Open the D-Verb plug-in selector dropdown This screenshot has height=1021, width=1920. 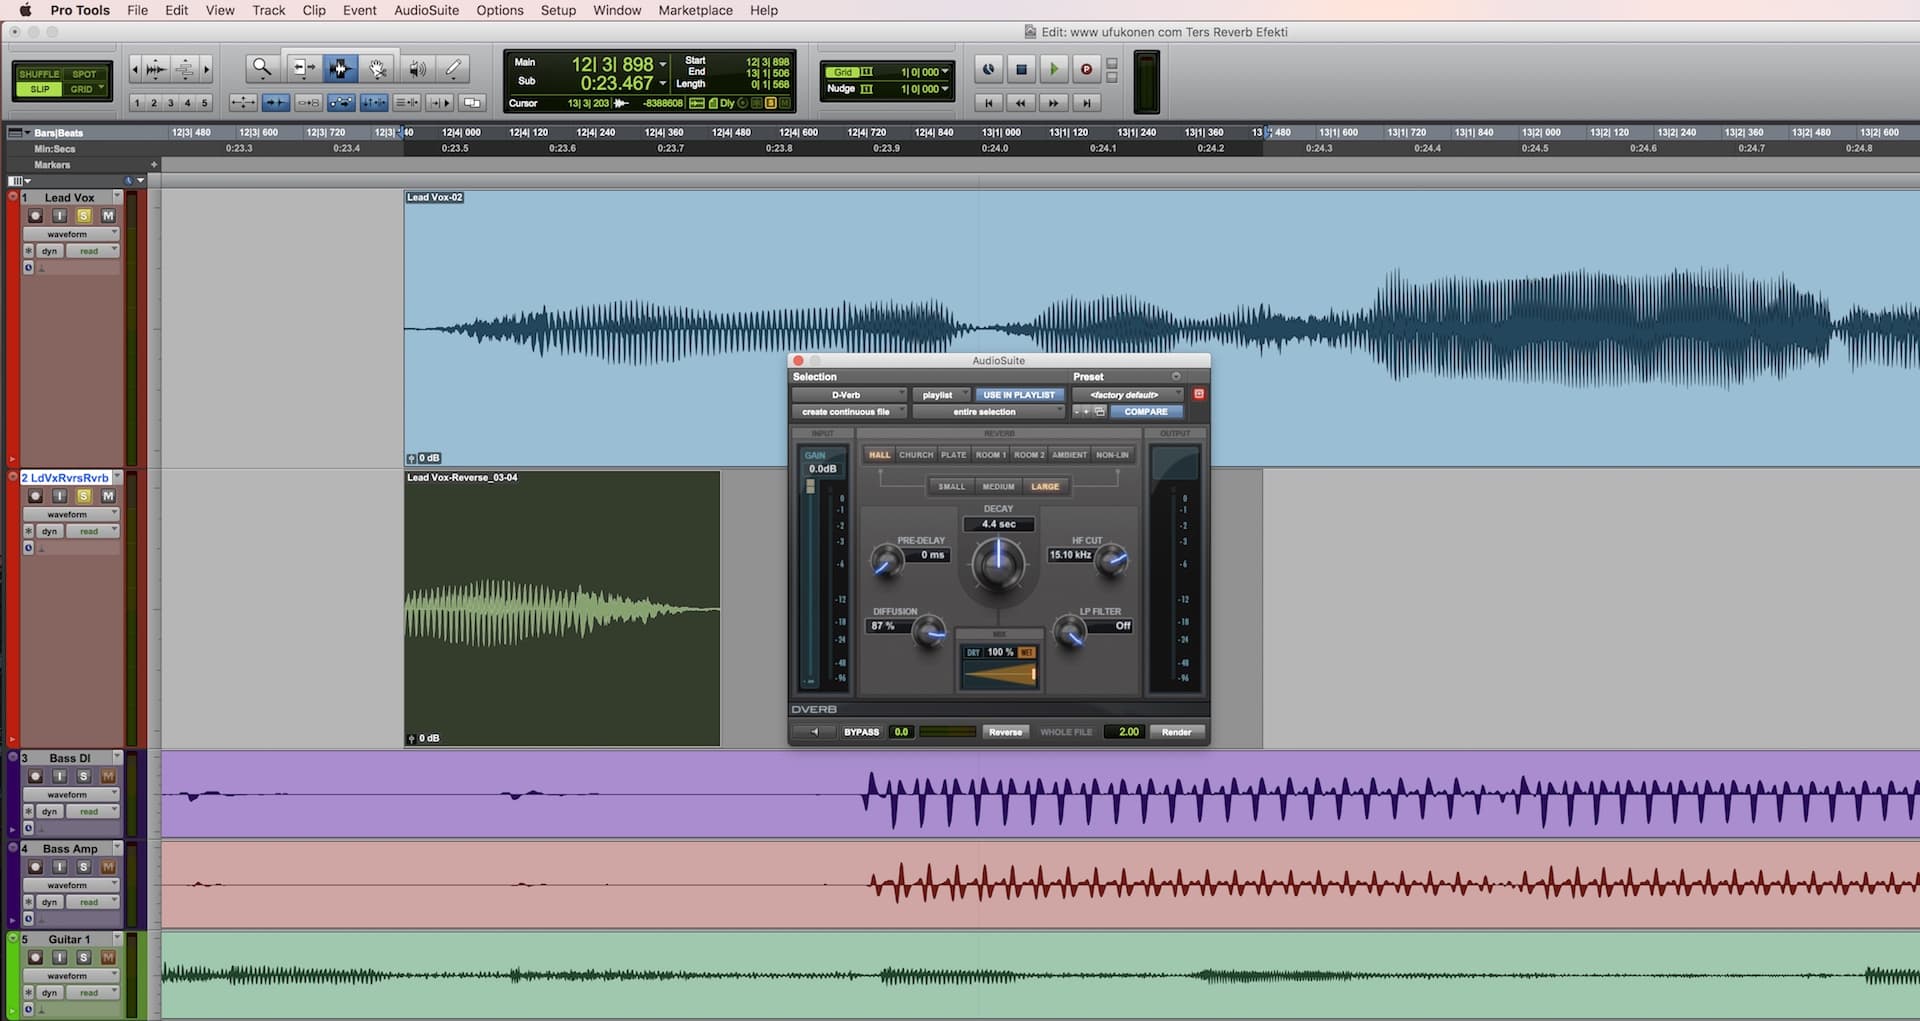point(848,395)
